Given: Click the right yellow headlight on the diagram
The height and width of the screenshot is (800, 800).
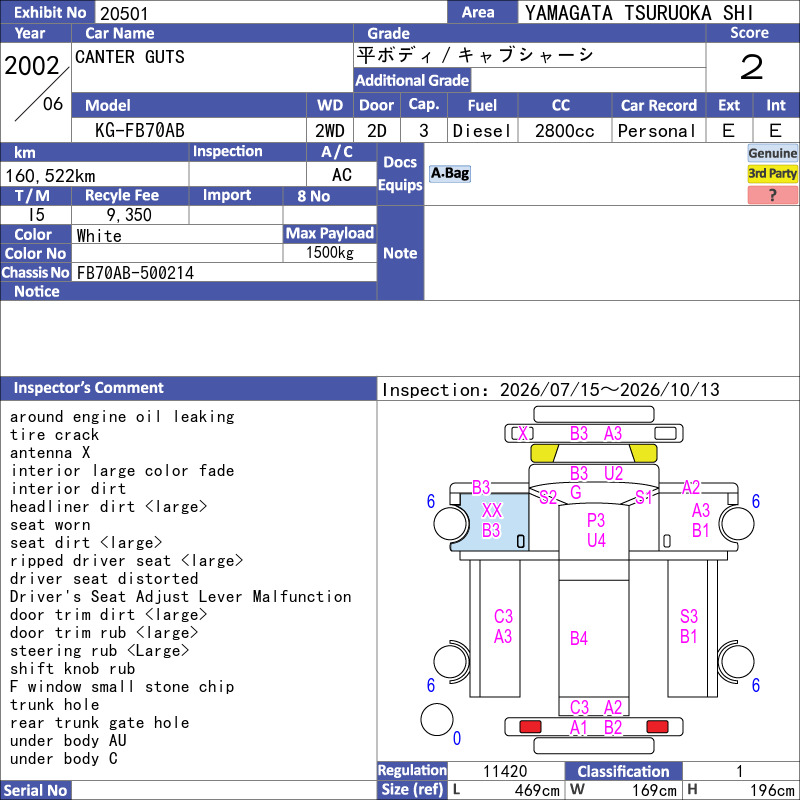Looking at the screenshot, I should click(643, 453).
